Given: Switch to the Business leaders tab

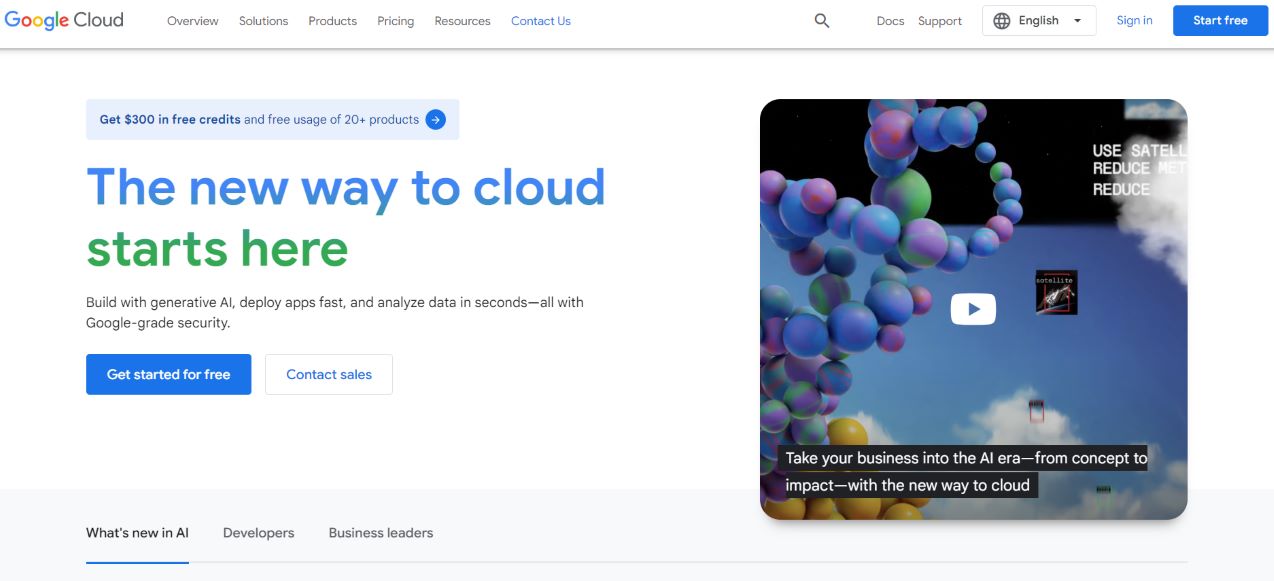Looking at the screenshot, I should [x=381, y=533].
